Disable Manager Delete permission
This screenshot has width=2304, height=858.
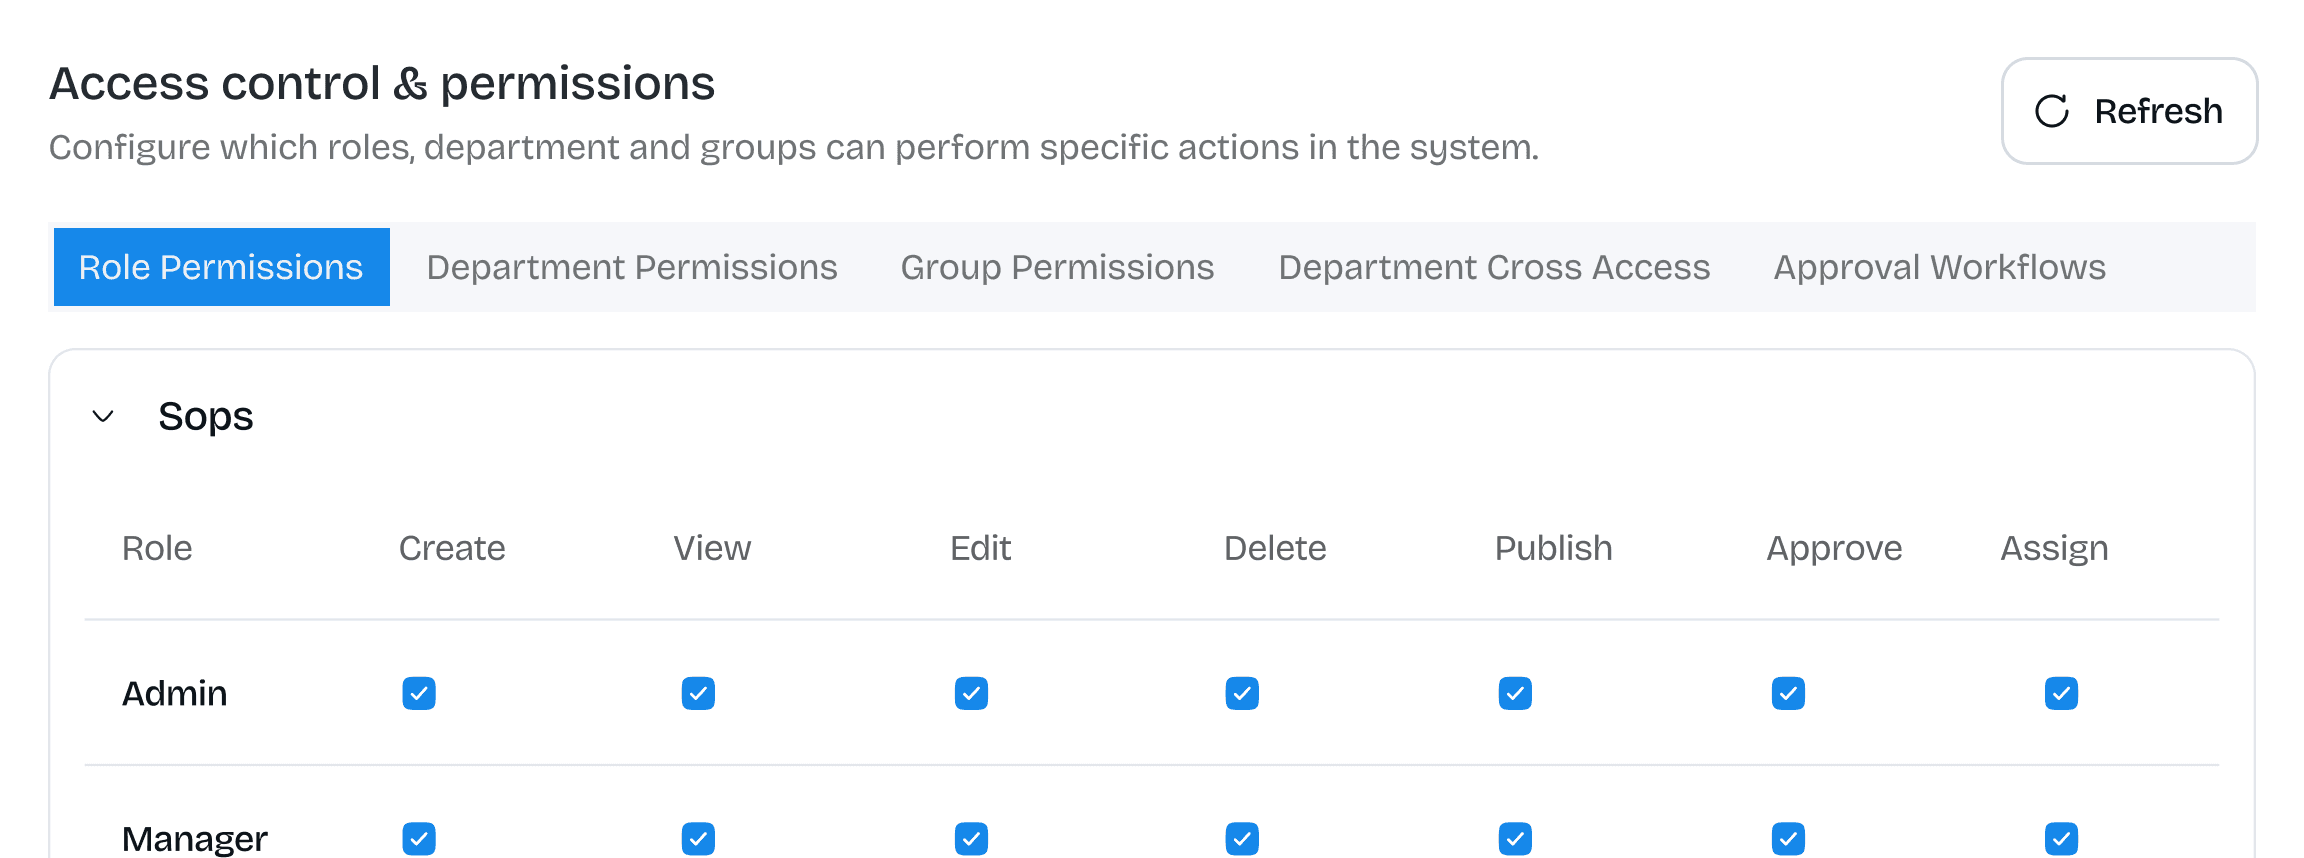tap(1242, 838)
